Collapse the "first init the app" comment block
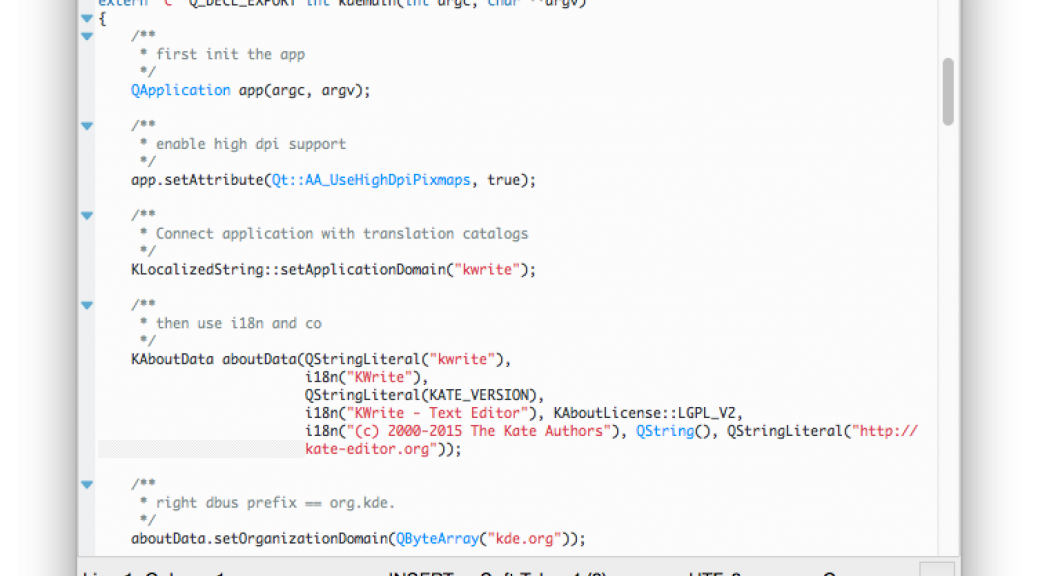1038x576 pixels. pyautogui.click(x=87, y=36)
